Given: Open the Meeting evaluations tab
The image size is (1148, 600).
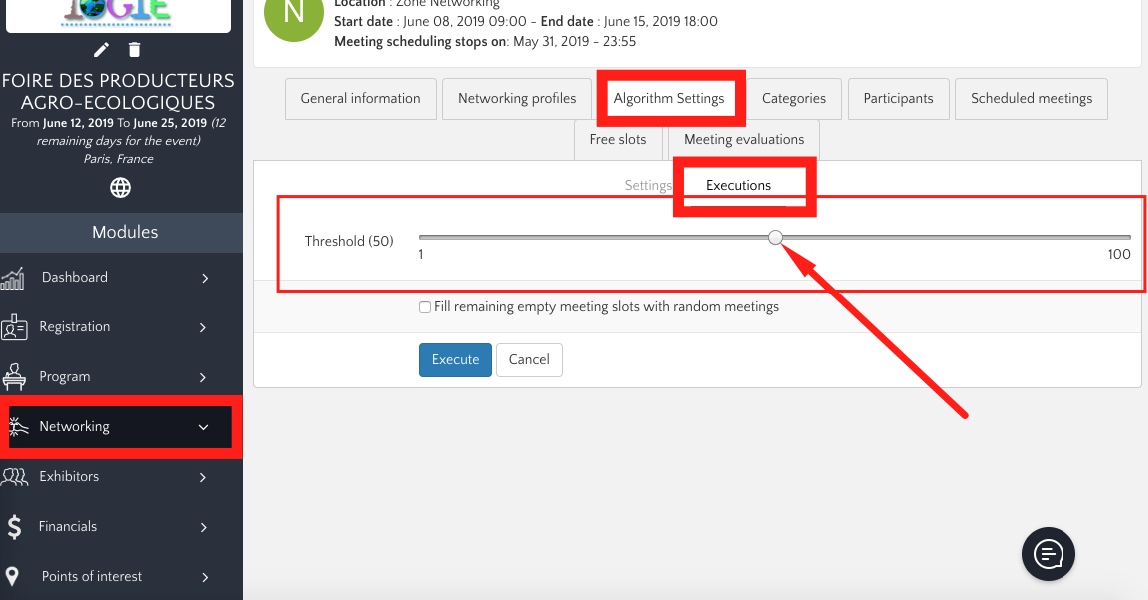Looking at the screenshot, I should pyautogui.click(x=743, y=139).
